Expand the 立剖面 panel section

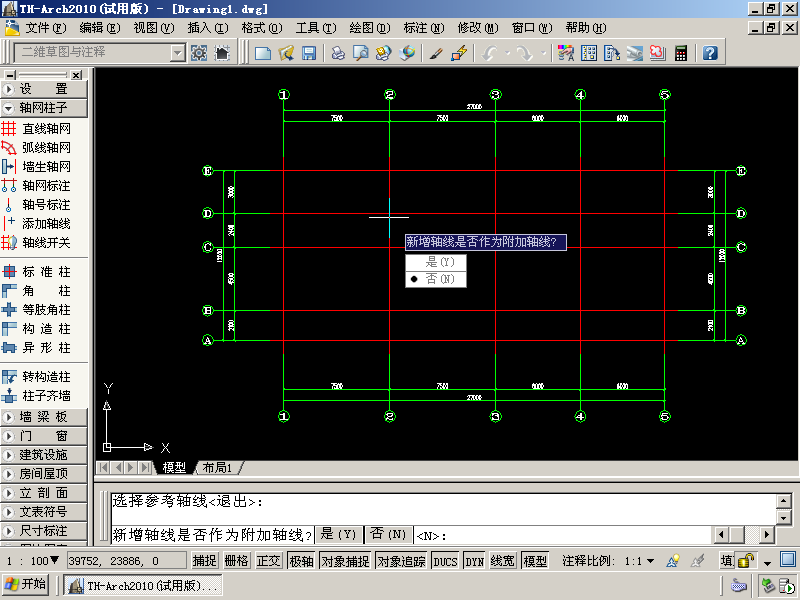[x=44, y=493]
